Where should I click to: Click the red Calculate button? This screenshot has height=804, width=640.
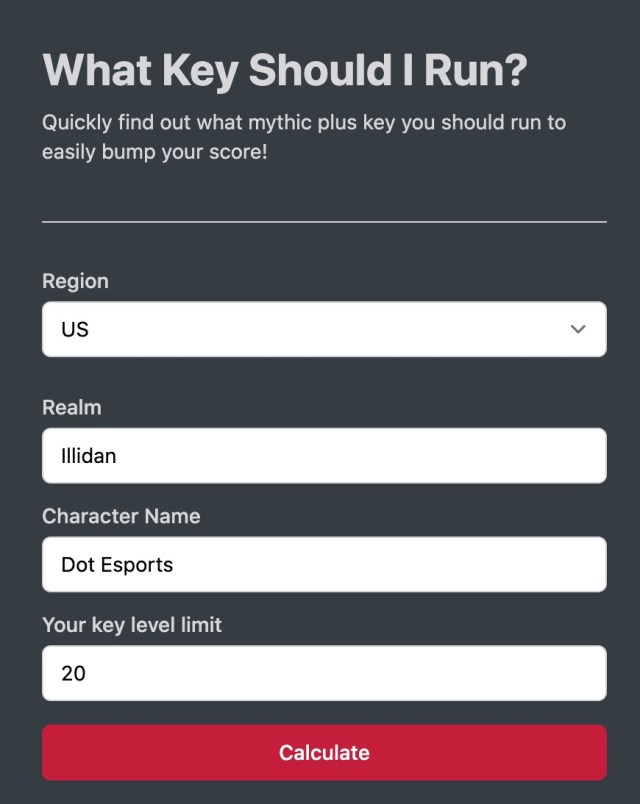[x=324, y=753]
